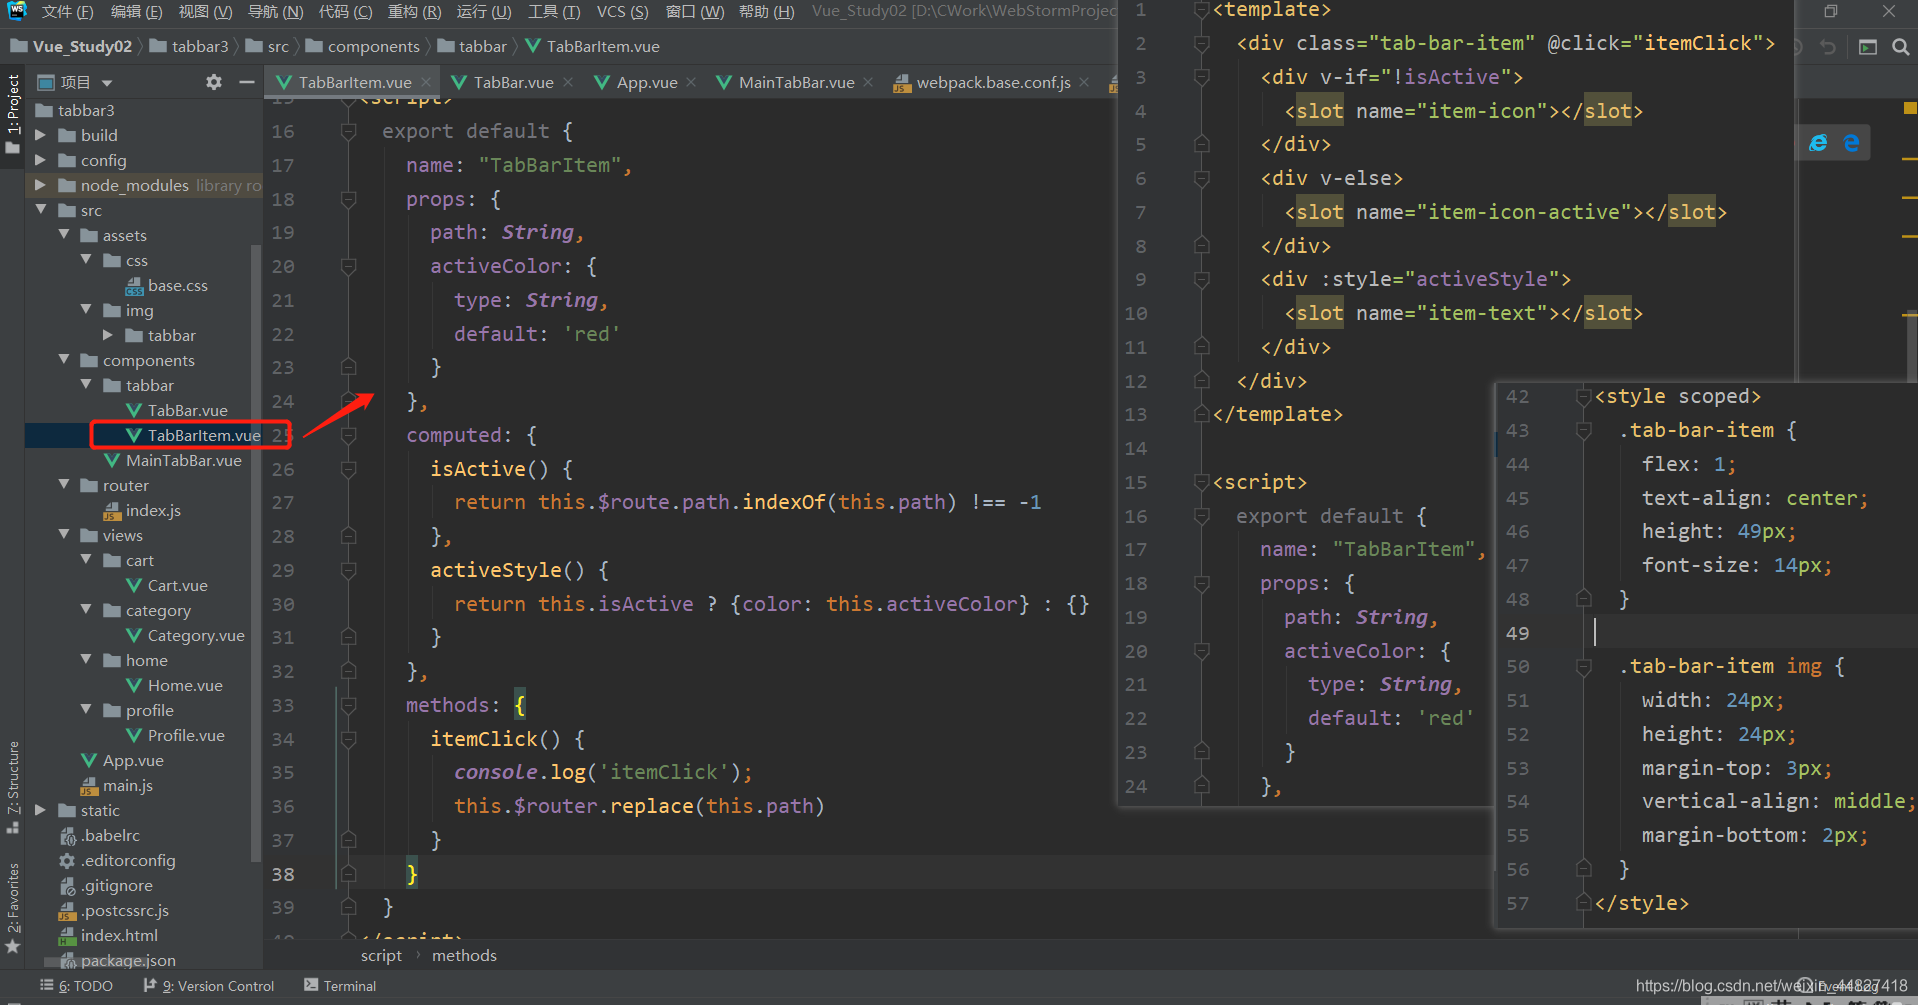Select package.json in the project tree
The image size is (1918, 1005).
click(128, 960)
